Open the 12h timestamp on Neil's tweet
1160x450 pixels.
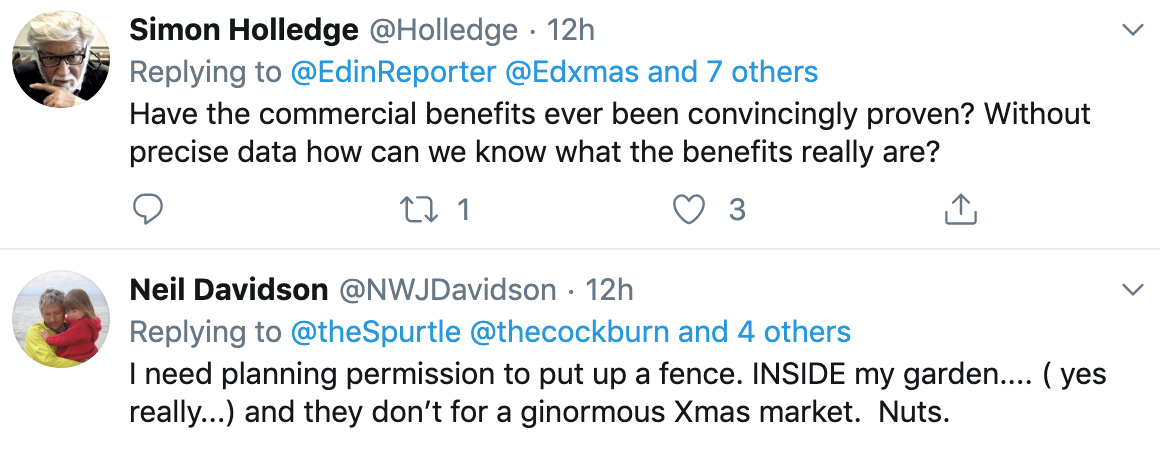pyautogui.click(x=610, y=290)
